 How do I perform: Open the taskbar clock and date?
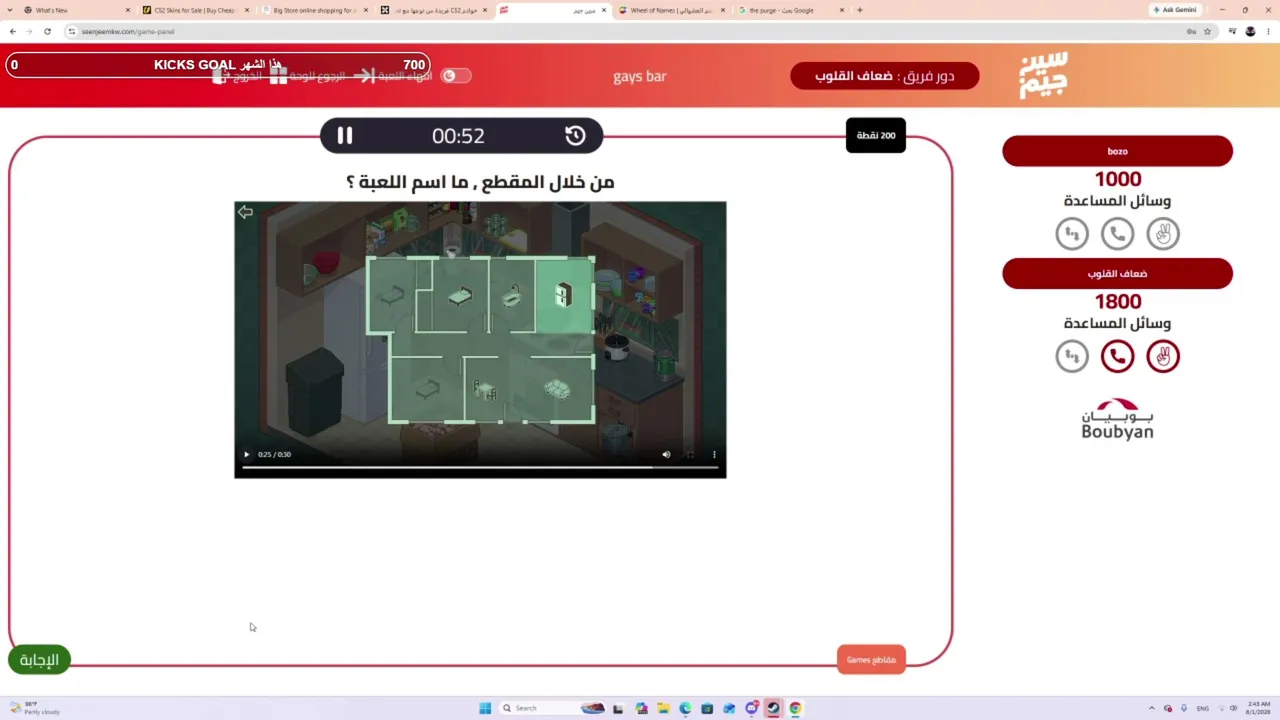[1258, 708]
